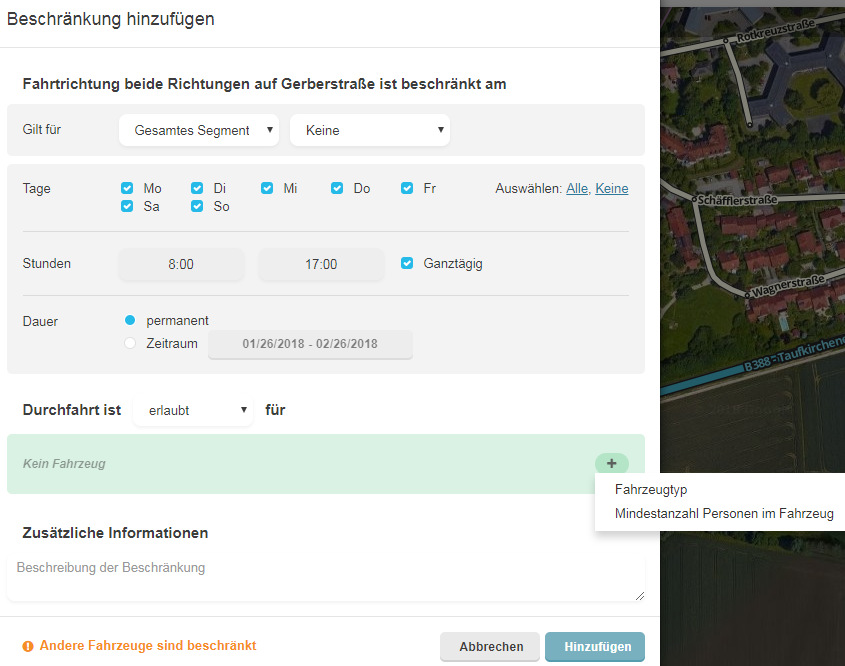Click the 17:00 end time field
The width and height of the screenshot is (845, 666).
(321, 264)
